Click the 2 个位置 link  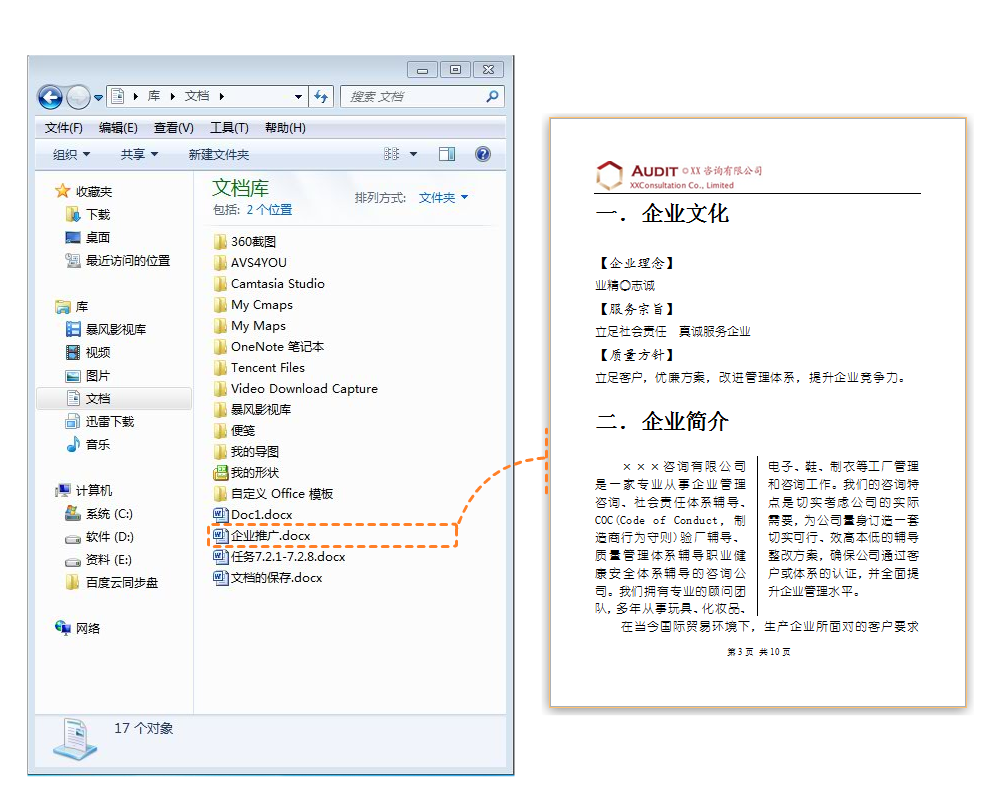click(x=269, y=210)
